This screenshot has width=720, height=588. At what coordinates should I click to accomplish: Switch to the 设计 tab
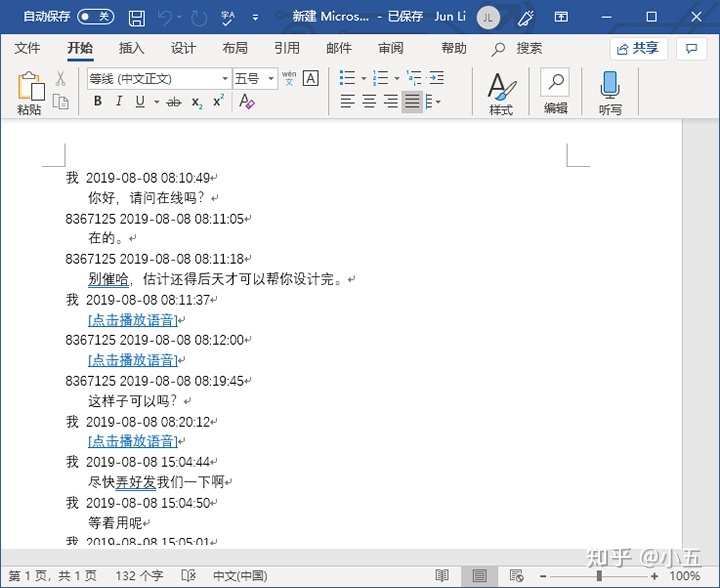183,48
